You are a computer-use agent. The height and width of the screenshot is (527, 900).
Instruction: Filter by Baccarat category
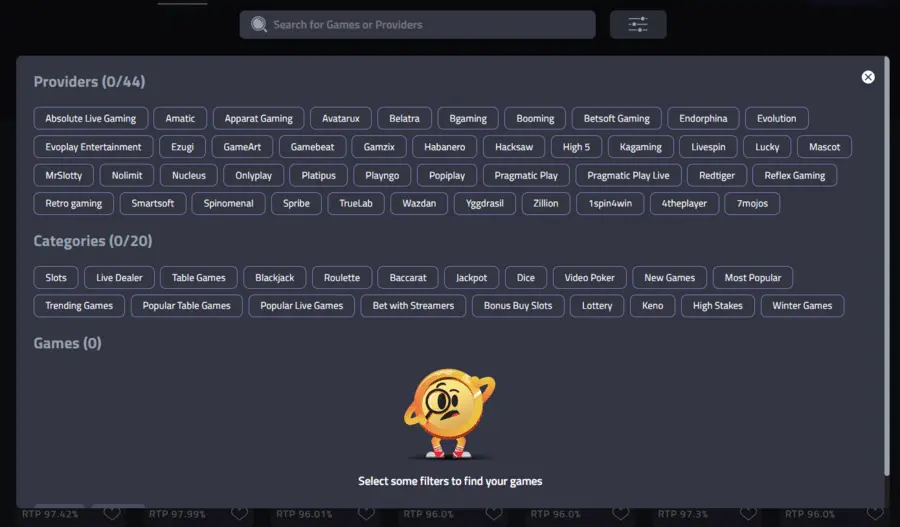(408, 277)
